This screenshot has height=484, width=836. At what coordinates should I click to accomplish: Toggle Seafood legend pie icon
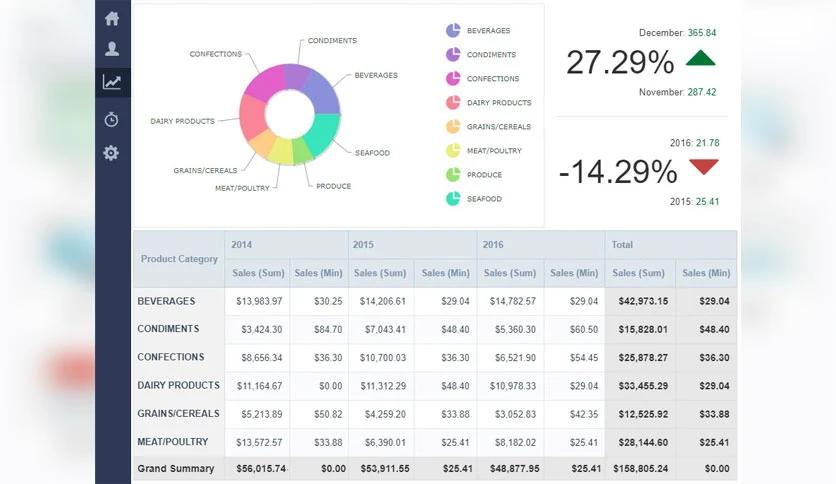click(x=453, y=199)
